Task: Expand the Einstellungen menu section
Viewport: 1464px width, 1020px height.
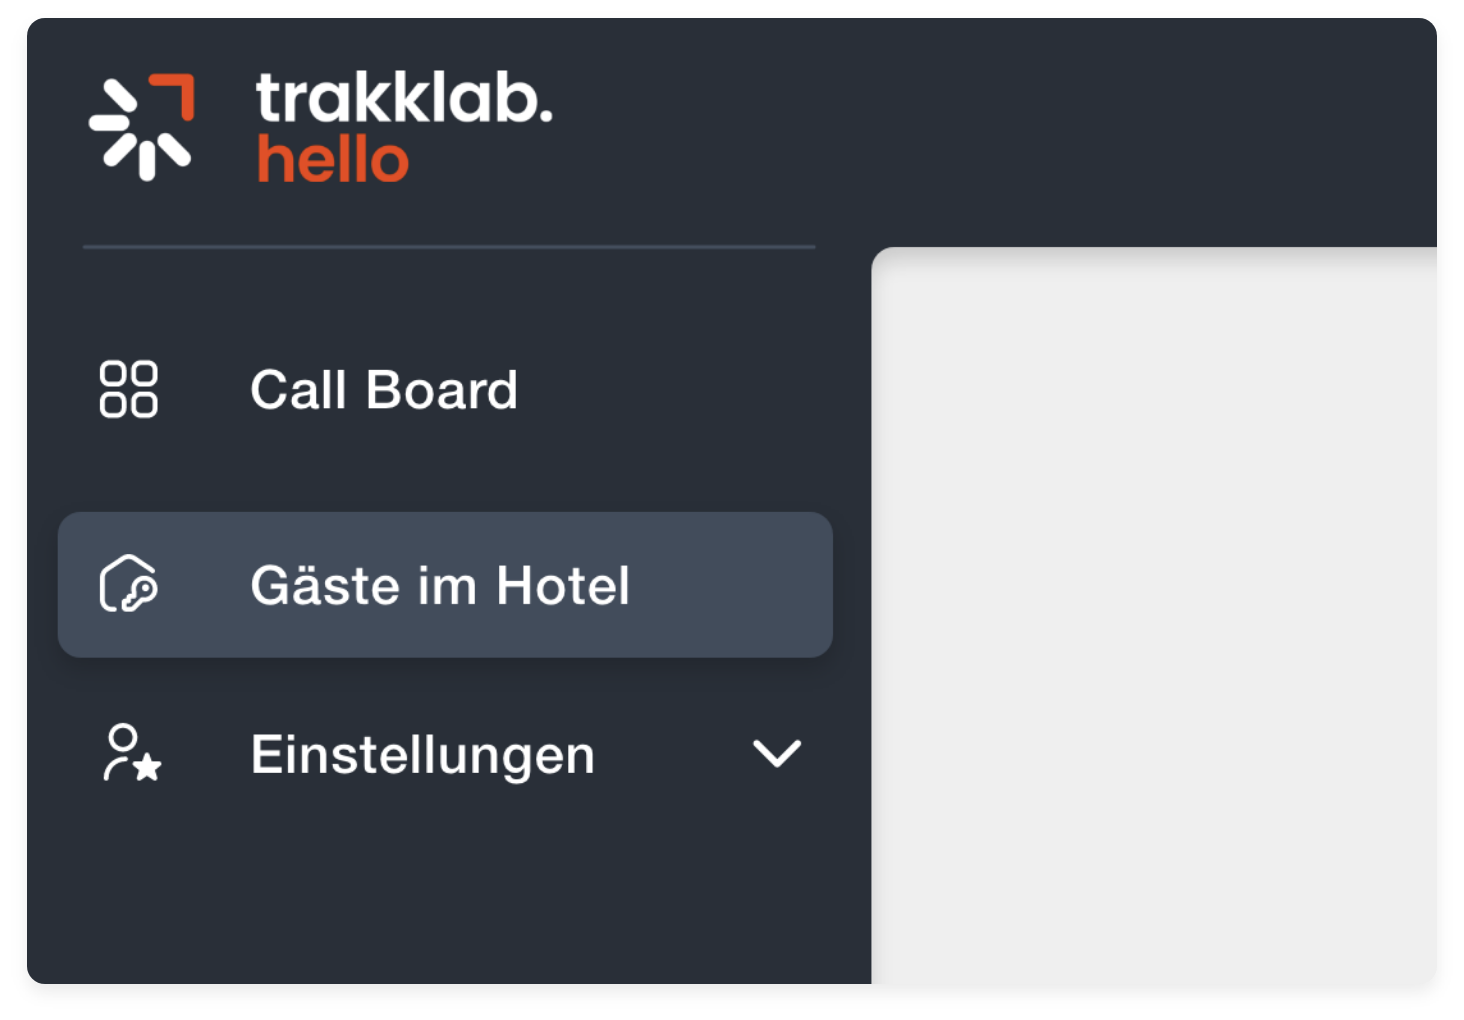Action: [x=445, y=754]
